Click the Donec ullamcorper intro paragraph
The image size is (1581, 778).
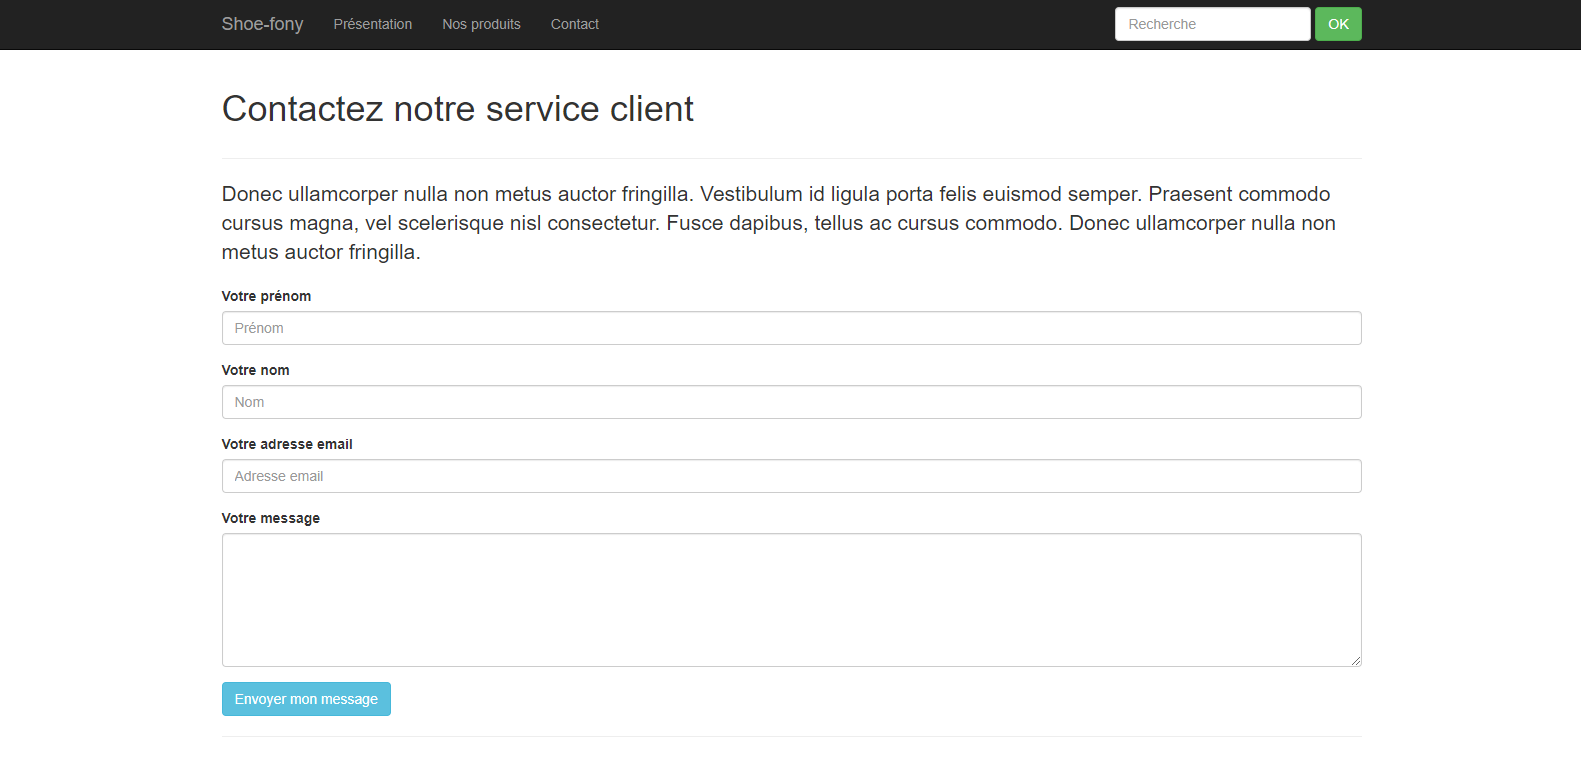780,223
